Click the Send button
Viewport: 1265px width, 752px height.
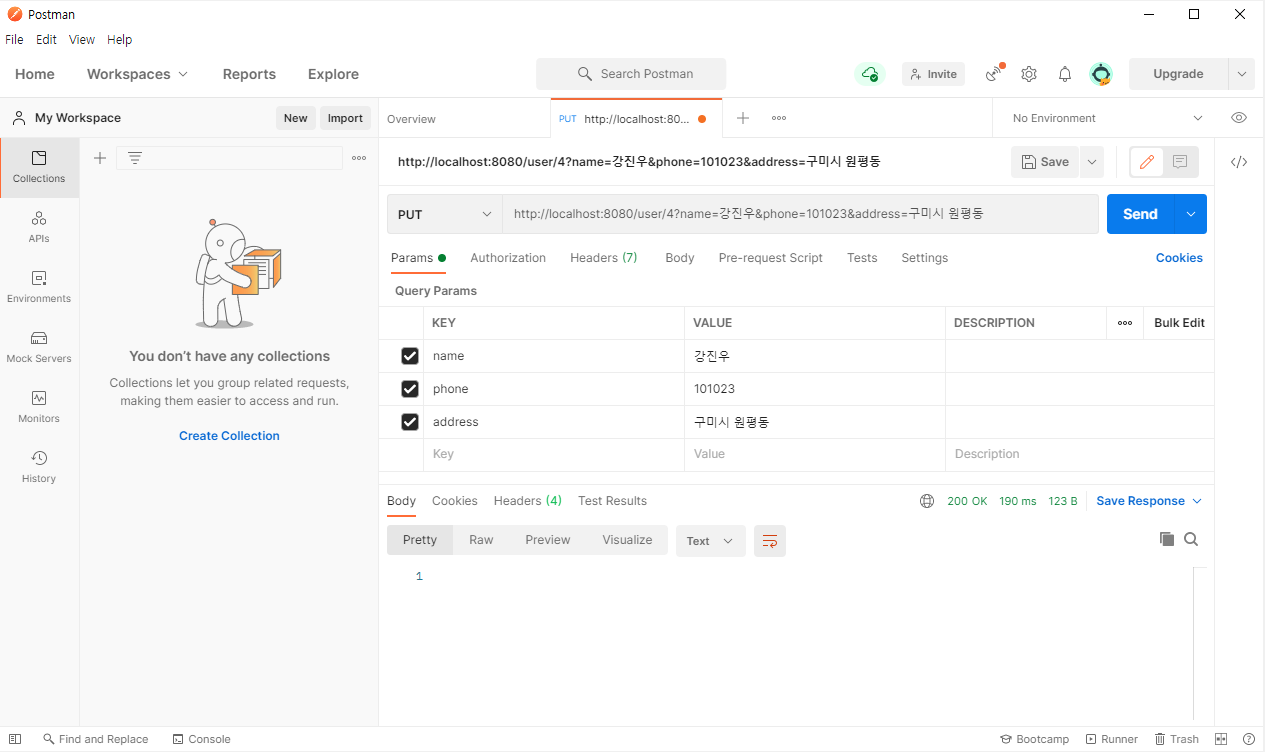pos(1140,214)
